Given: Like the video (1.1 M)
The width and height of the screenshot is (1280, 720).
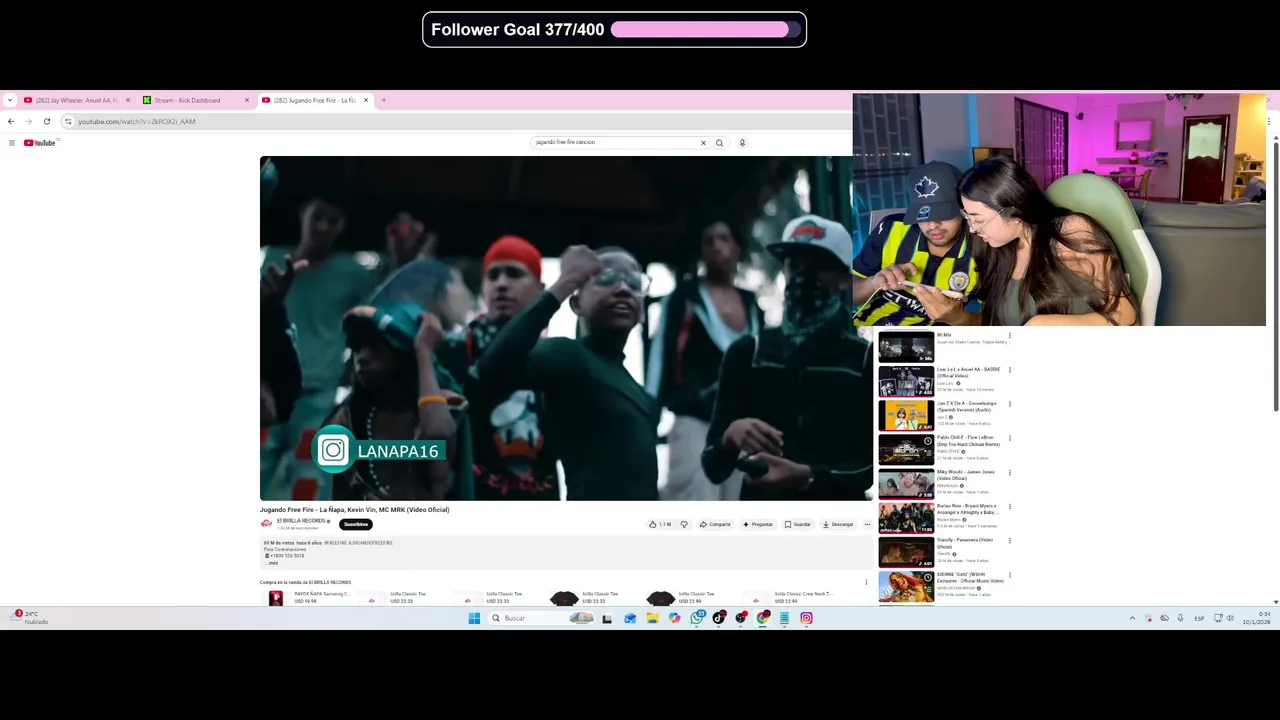Looking at the screenshot, I should pyautogui.click(x=660, y=524).
